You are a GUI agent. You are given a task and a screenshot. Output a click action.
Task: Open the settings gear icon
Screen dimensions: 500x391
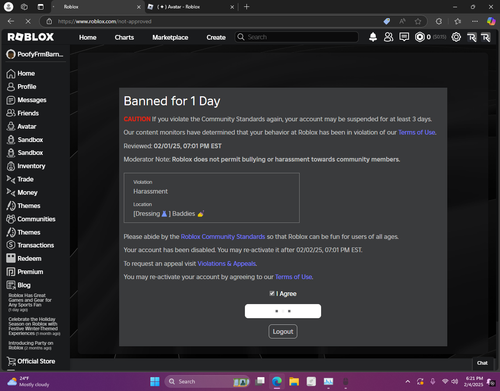pos(456,37)
